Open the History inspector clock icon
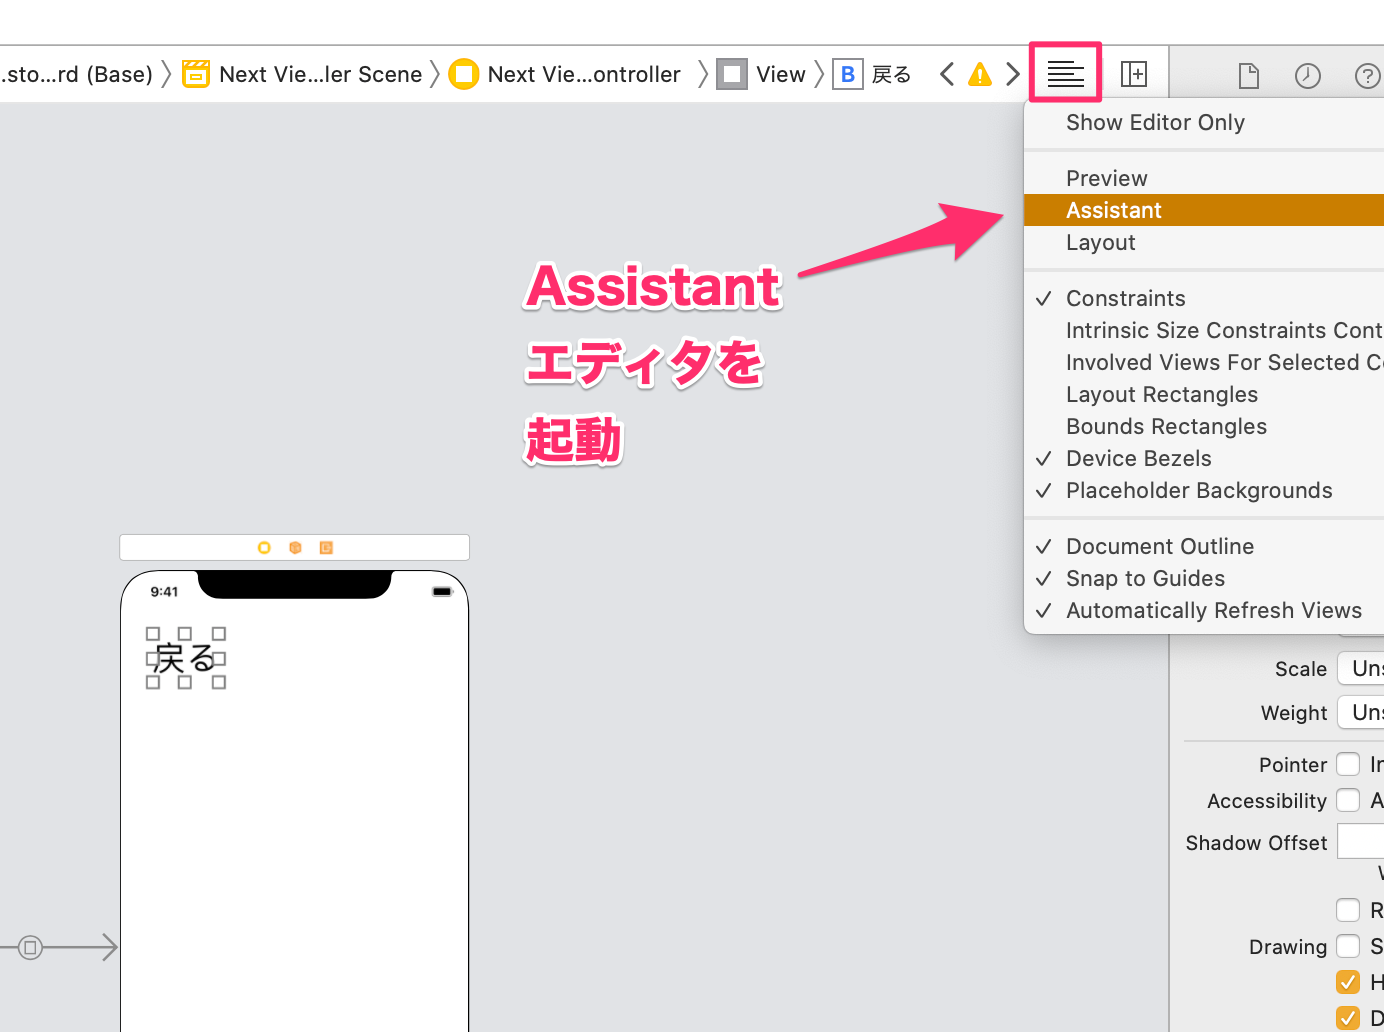This screenshot has width=1384, height=1032. coord(1307,74)
